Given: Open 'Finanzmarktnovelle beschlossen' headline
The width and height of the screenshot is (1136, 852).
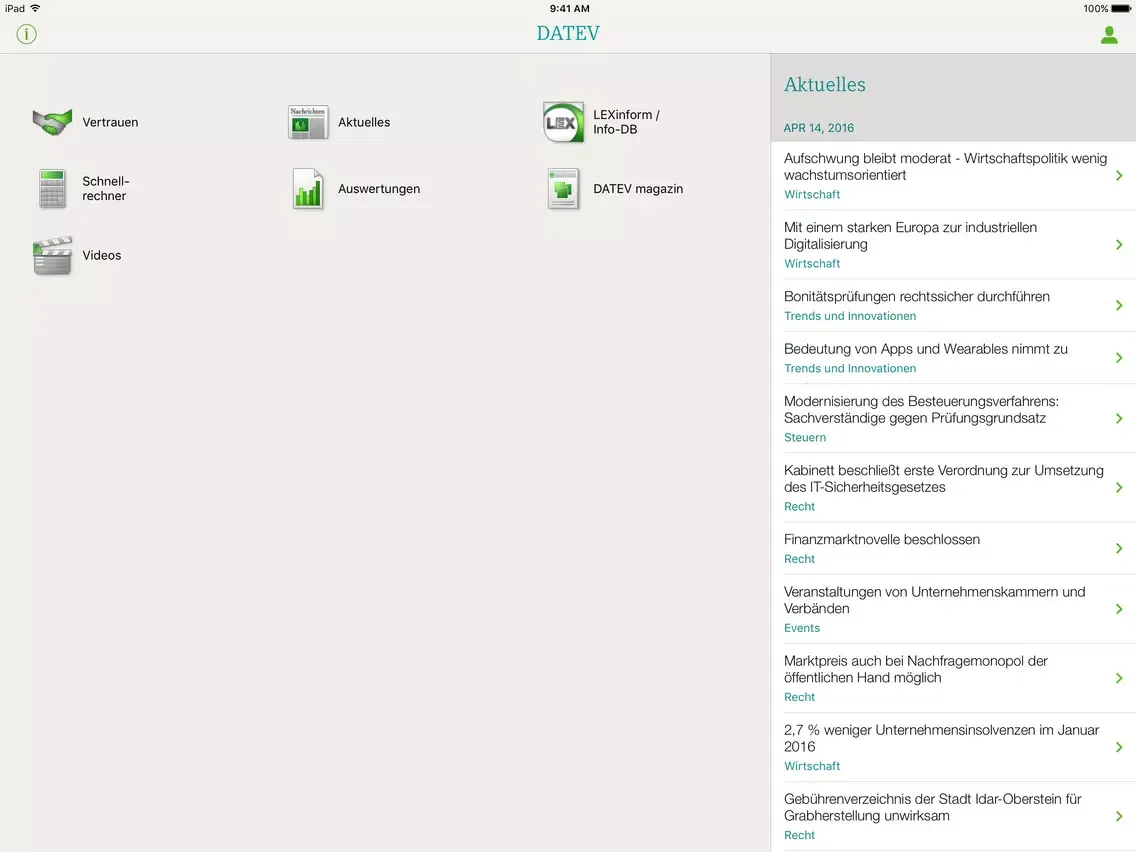Looking at the screenshot, I should [882, 539].
